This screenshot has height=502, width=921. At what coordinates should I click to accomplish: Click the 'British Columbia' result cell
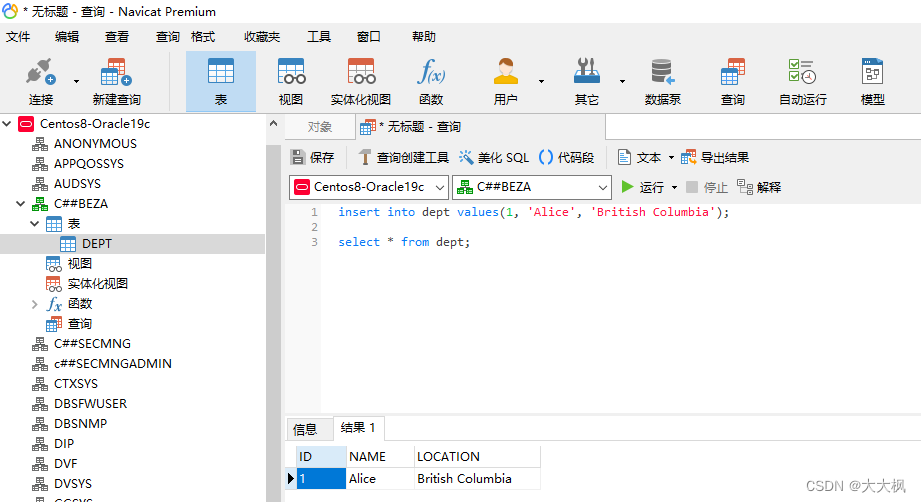[x=476, y=479]
